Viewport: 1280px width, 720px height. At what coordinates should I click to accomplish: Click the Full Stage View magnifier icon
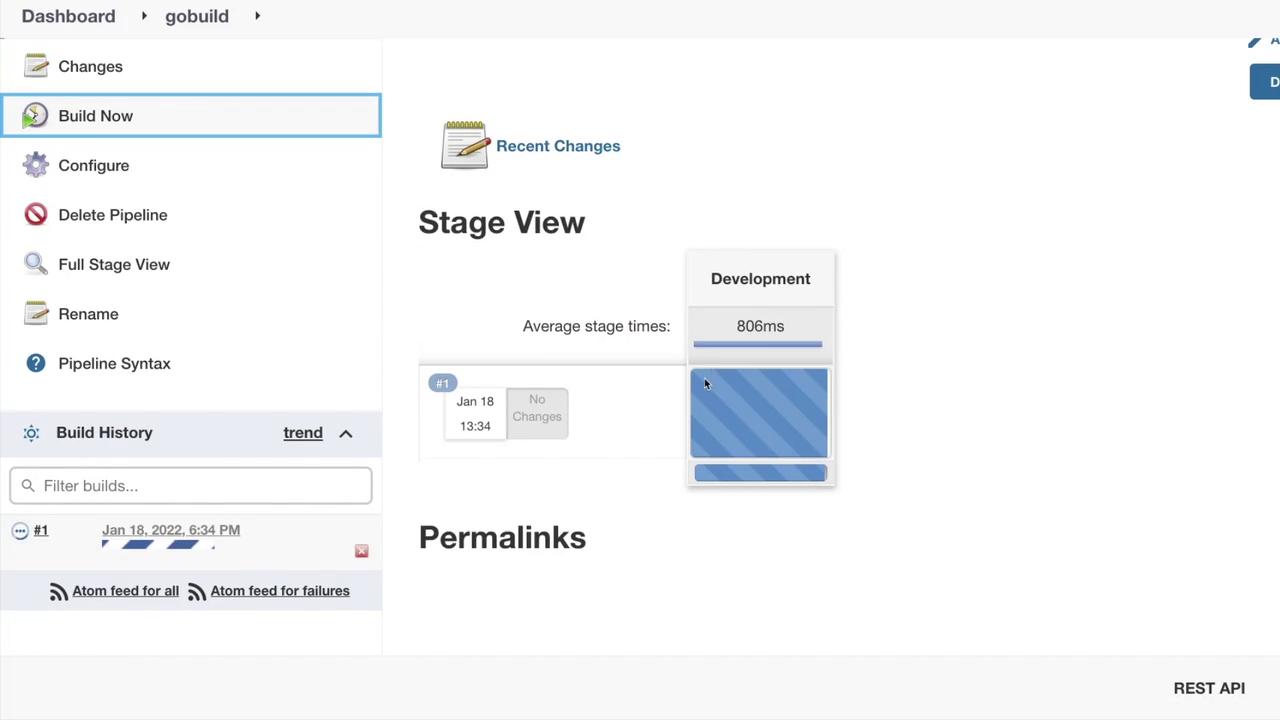[x=36, y=264]
